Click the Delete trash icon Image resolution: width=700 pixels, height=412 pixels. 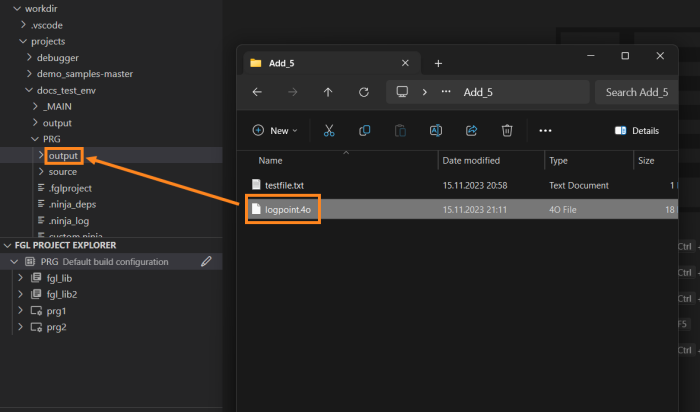[x=507, y=130]
